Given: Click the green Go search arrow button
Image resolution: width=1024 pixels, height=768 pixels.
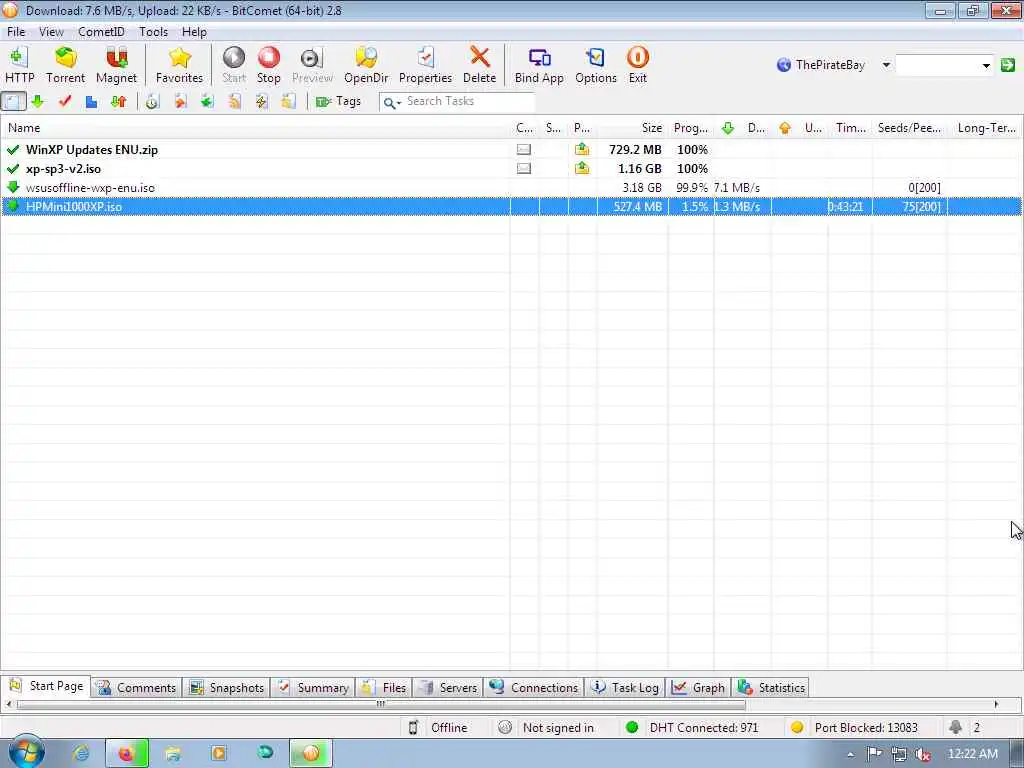Looking at the screenshot, I should pyautogui.click(x=1008, y=65).
